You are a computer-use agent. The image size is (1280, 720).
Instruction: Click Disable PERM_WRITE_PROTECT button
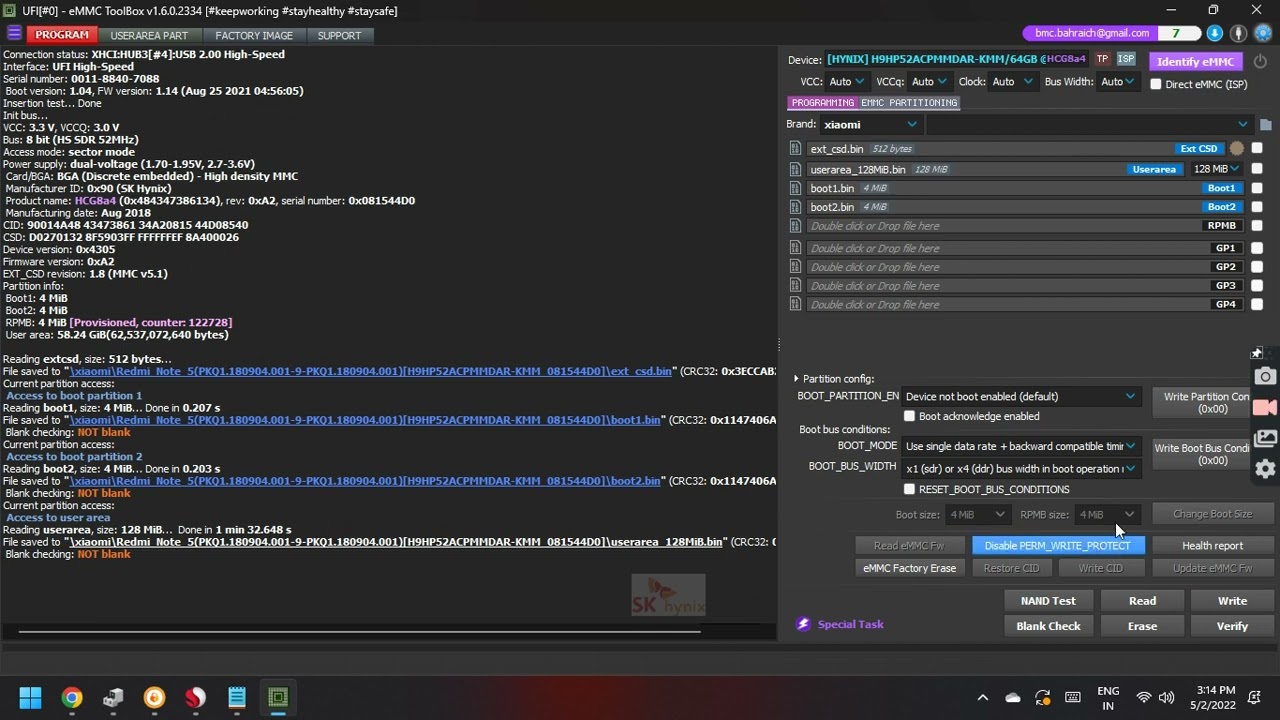1057,545
